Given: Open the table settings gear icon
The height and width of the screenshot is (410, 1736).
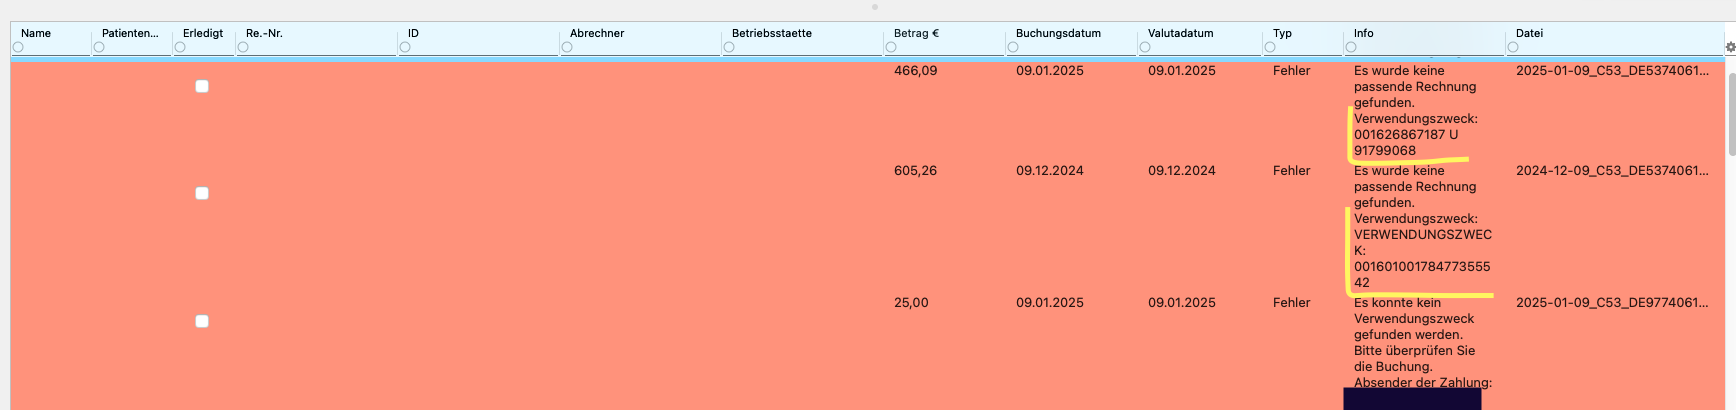Looking at the screenshot, I should point(1730,47).
